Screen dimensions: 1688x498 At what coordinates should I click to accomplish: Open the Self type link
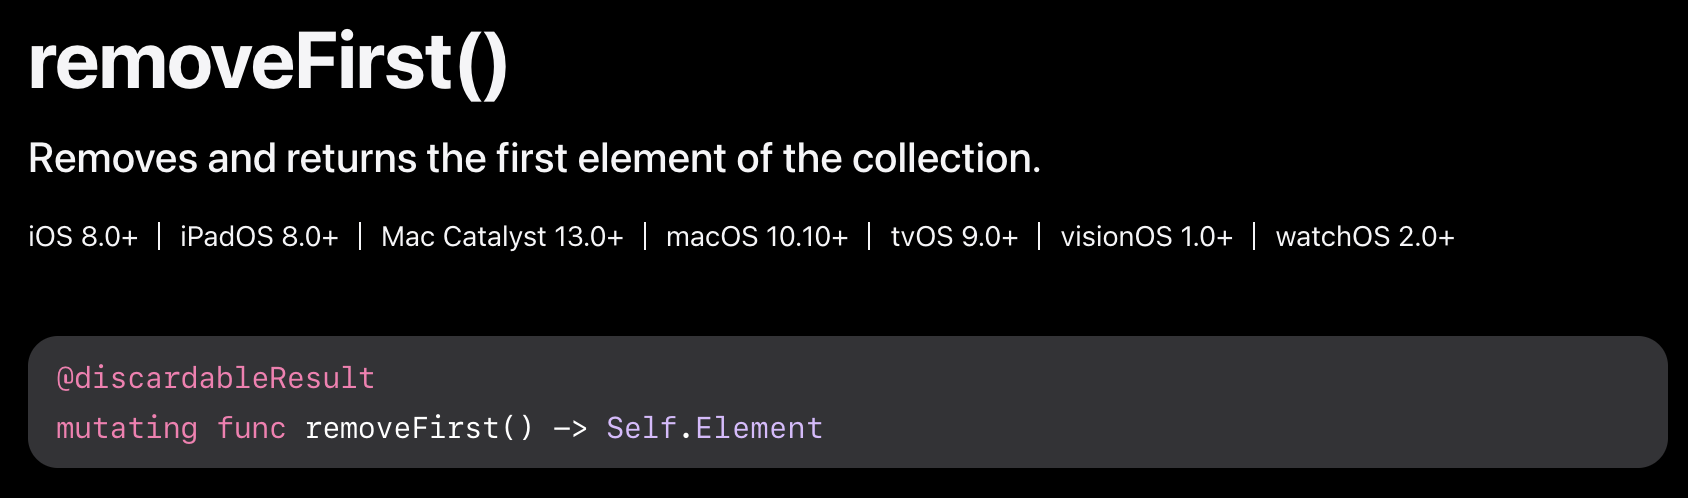(642, 428)
